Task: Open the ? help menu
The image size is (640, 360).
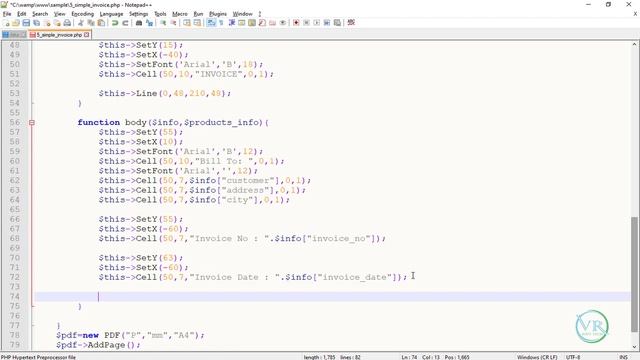Action: pos(260,14)
